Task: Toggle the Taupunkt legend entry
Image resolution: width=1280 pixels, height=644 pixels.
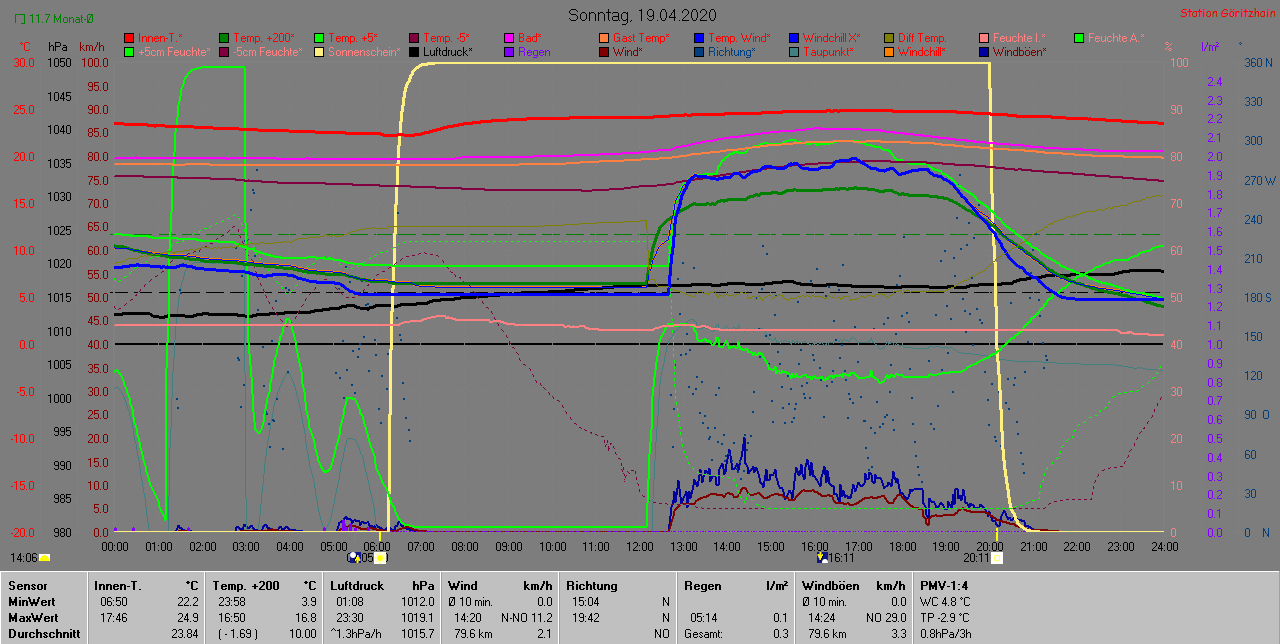Action: (822, 51)
